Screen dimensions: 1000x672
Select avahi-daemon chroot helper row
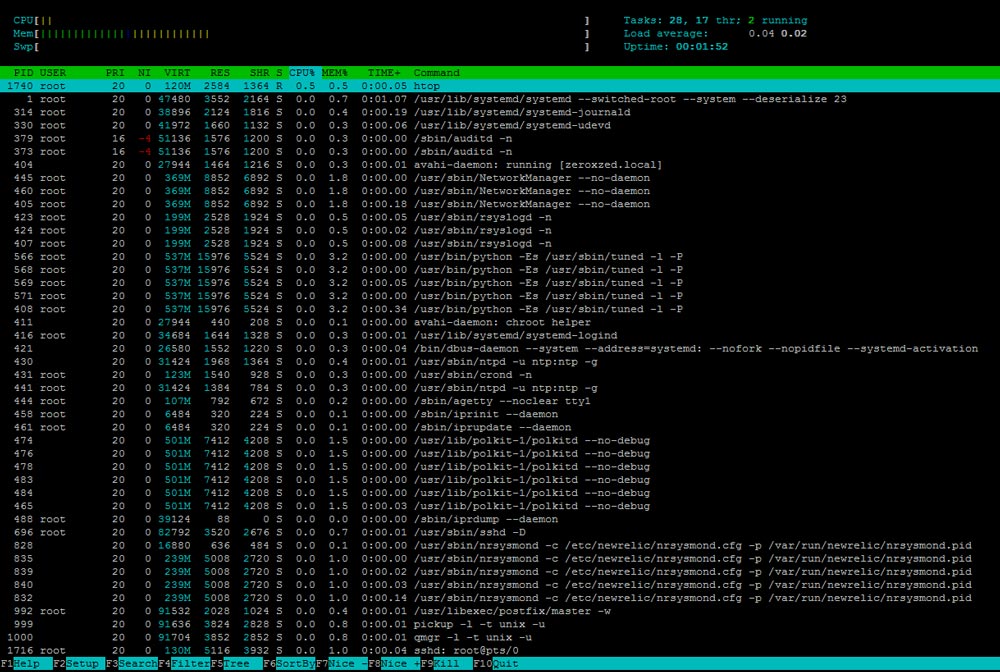pyautogui.click(x=500, y=322)
